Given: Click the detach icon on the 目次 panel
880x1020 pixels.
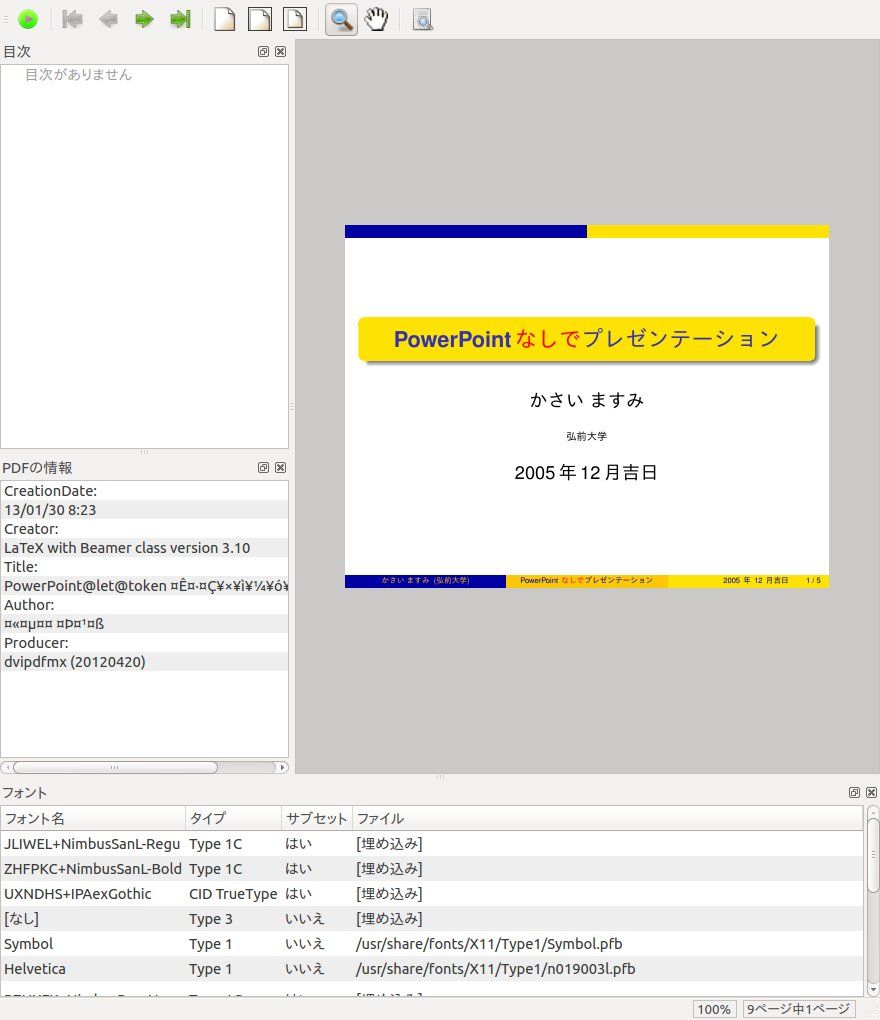Looking at the screenshot, I should coord(263,51).
